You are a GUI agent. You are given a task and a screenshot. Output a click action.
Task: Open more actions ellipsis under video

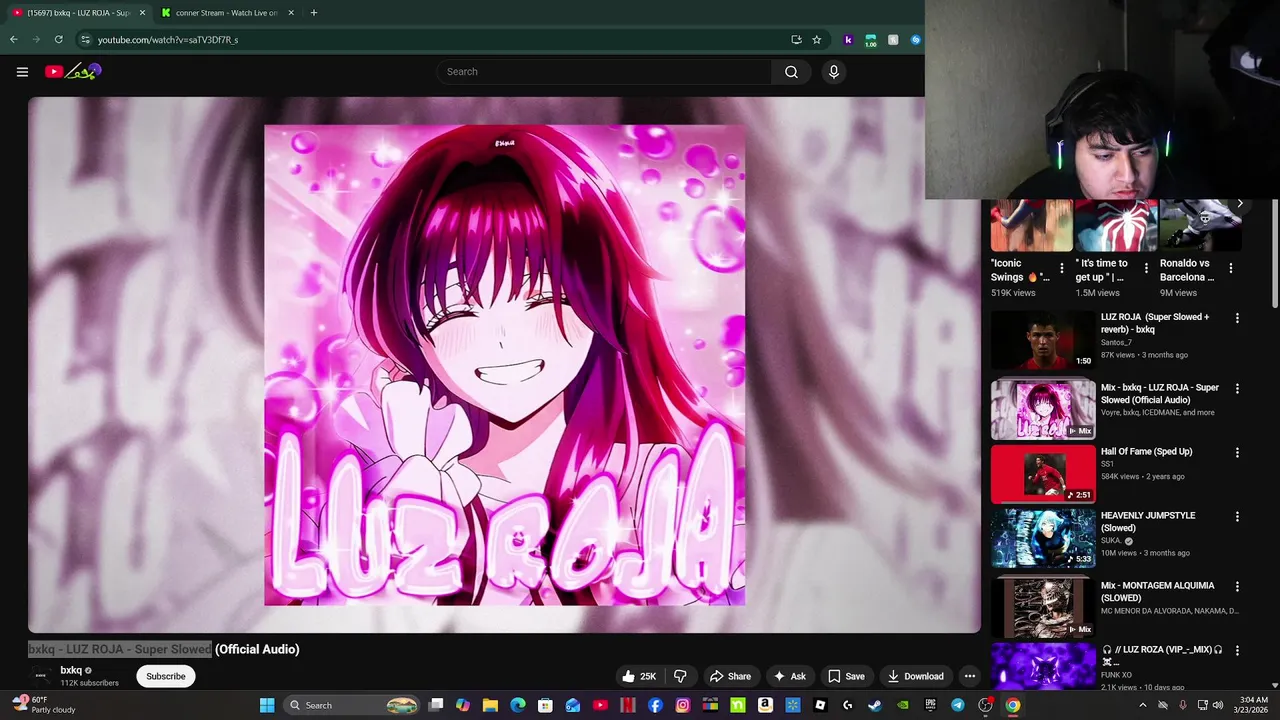[969, 676]
